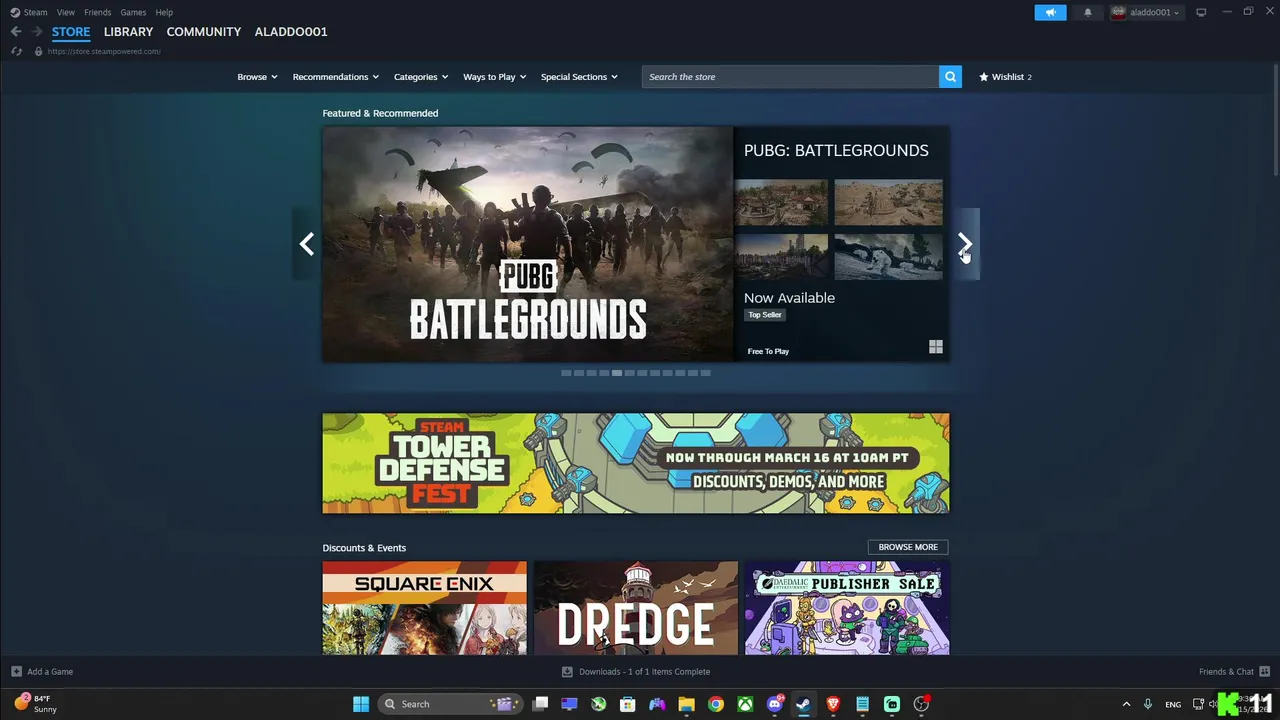Click the Windows platform icon on PUBG
The width and height of the screenshot is (1280, 720).
[x=936, y=347]
